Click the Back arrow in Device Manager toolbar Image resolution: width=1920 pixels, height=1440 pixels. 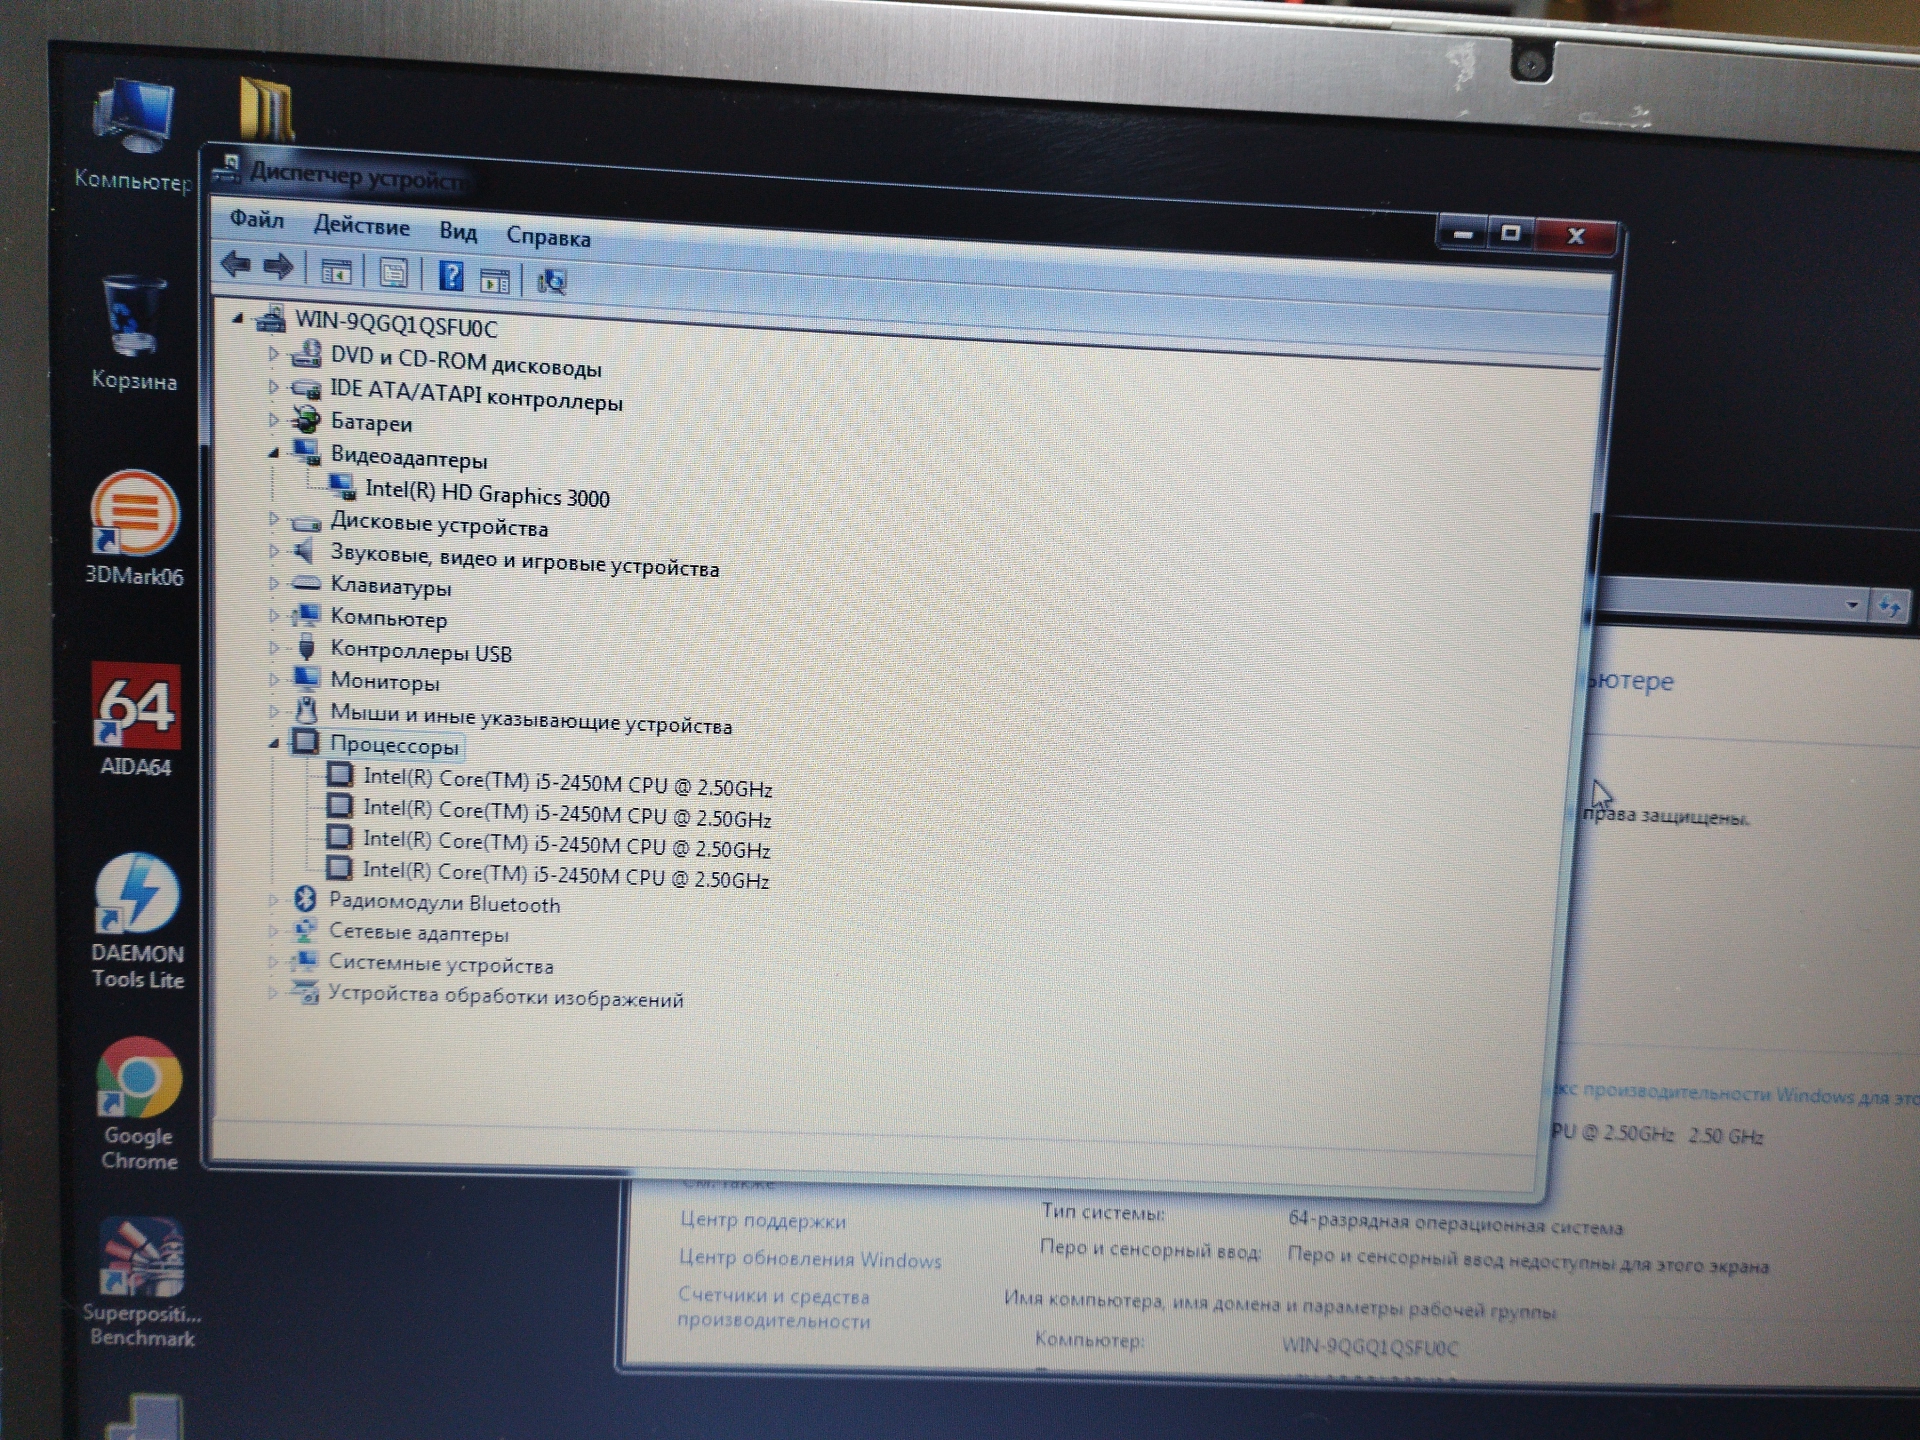(236, 265)
